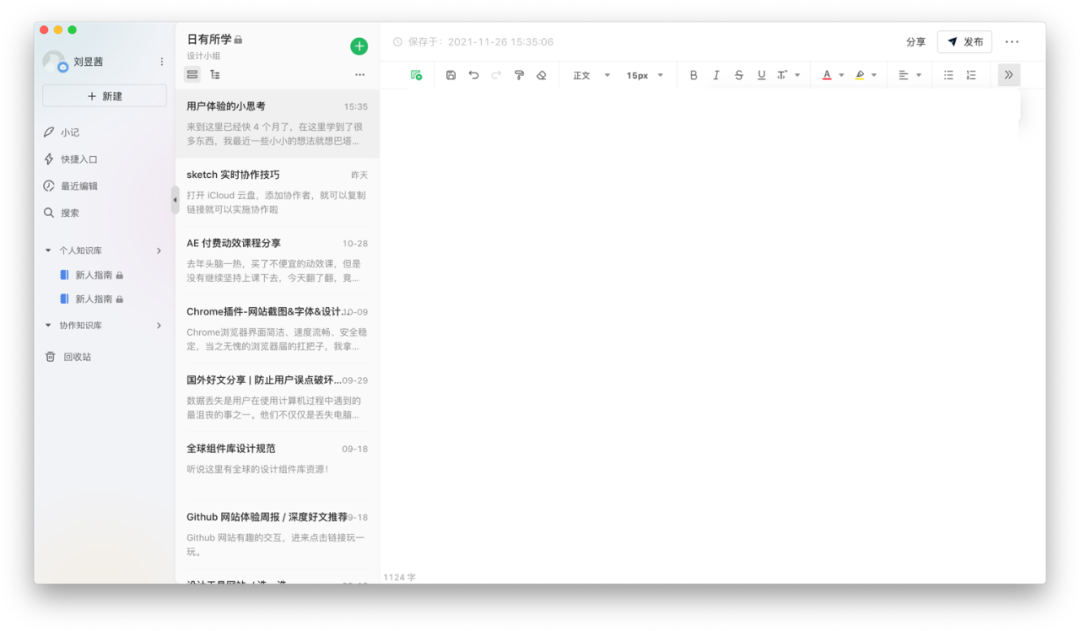This screenshot has width=1080, height=631.
Task: Collapse the 个人知识库 section triangle
Action: (48, 251)
